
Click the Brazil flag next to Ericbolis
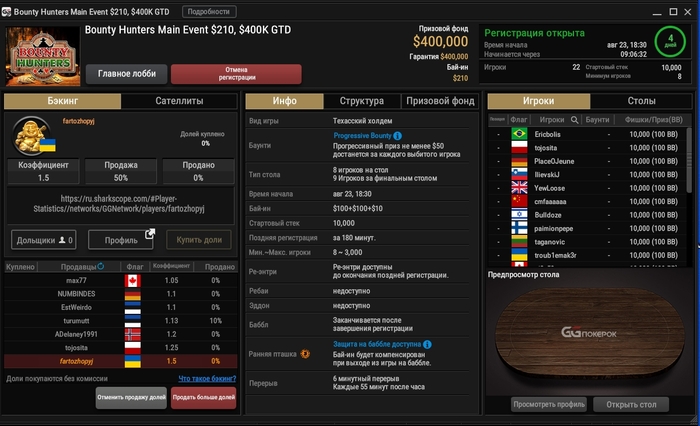[x=519, y=134]
